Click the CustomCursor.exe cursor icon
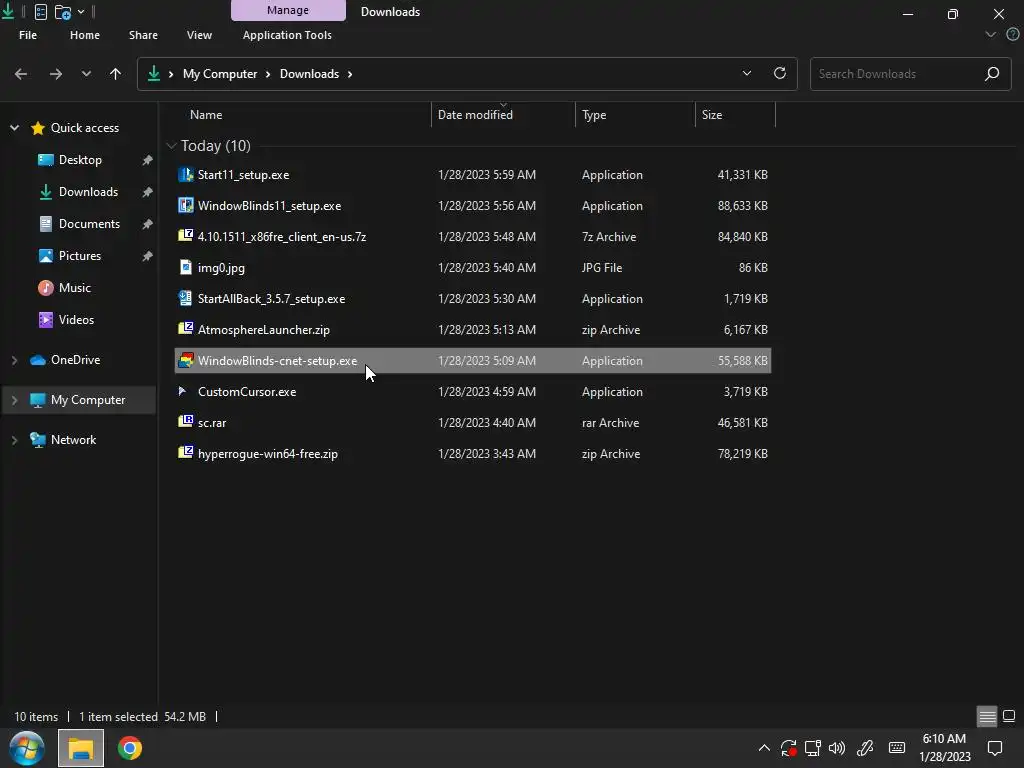 click(185, 391)
